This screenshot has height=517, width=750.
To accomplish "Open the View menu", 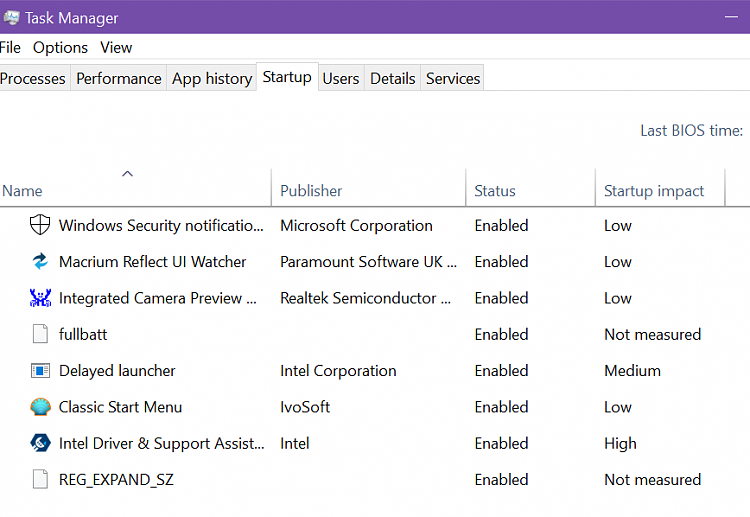I will click(x=116, y=47).
